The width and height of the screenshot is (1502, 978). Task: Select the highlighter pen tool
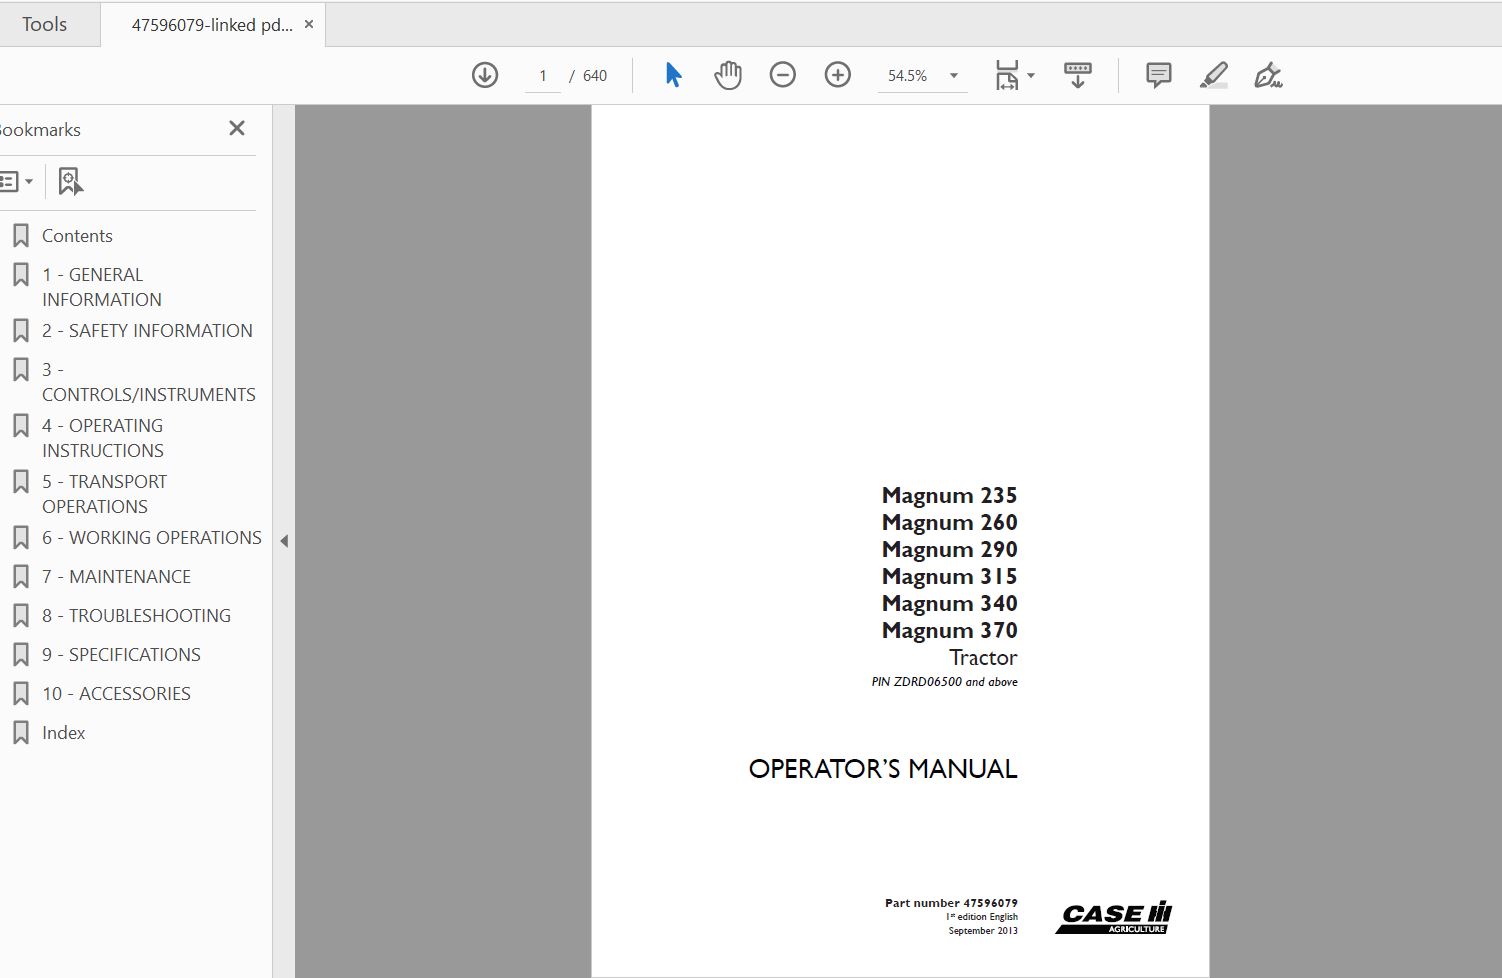(1213, 75)
